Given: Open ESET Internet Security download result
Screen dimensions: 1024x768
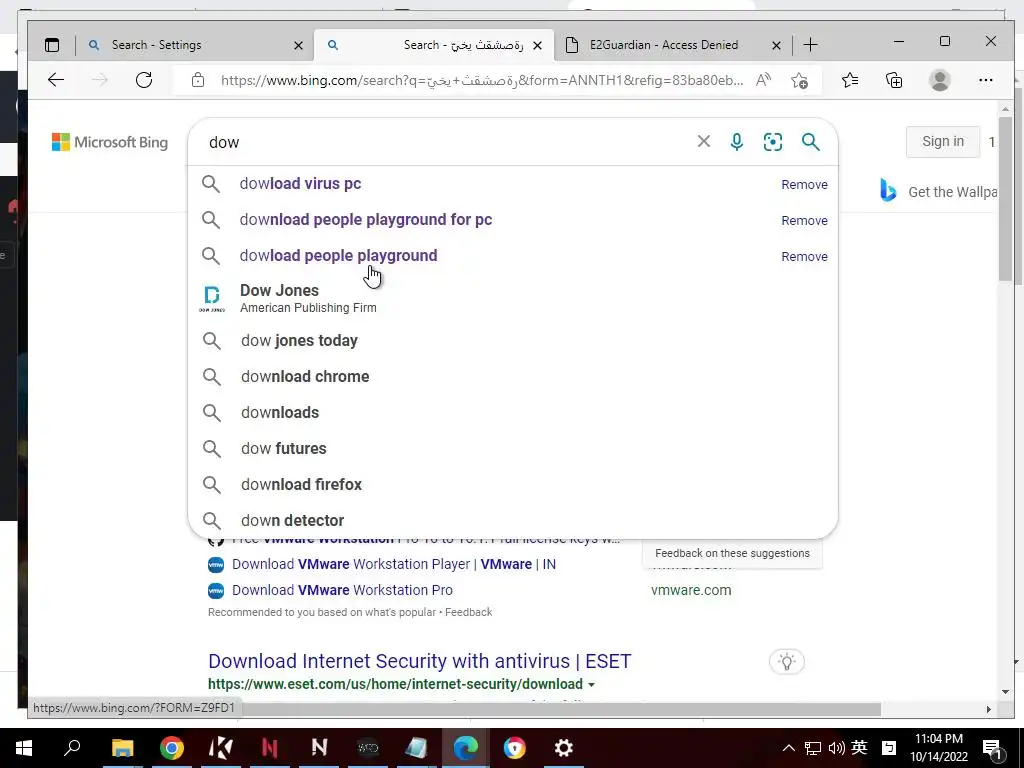Looking at the screenshot, I should click(420, 662).
